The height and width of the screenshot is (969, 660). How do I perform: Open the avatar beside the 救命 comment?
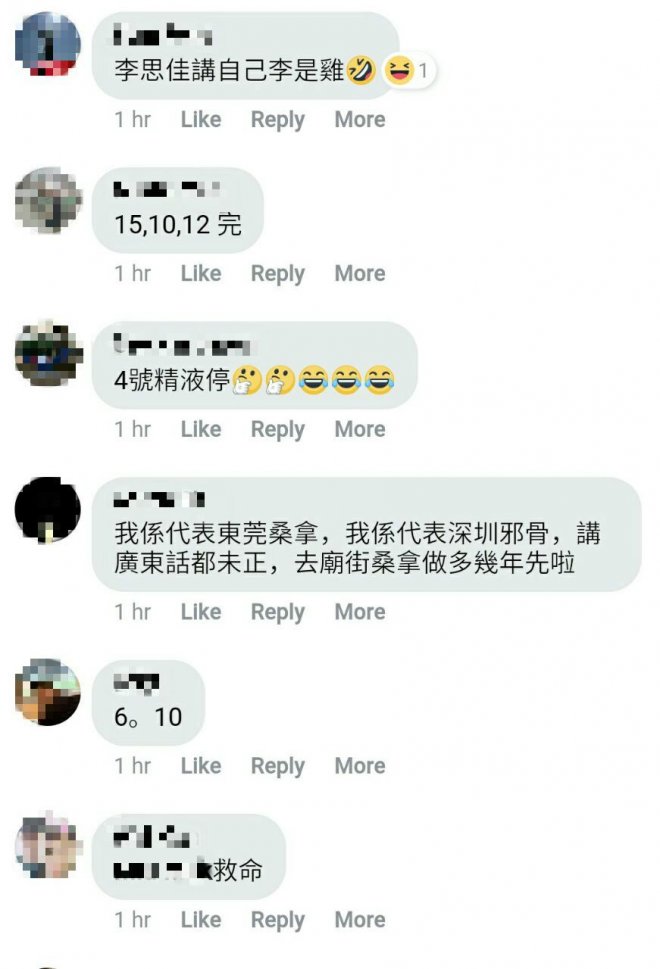coord(48,845)
